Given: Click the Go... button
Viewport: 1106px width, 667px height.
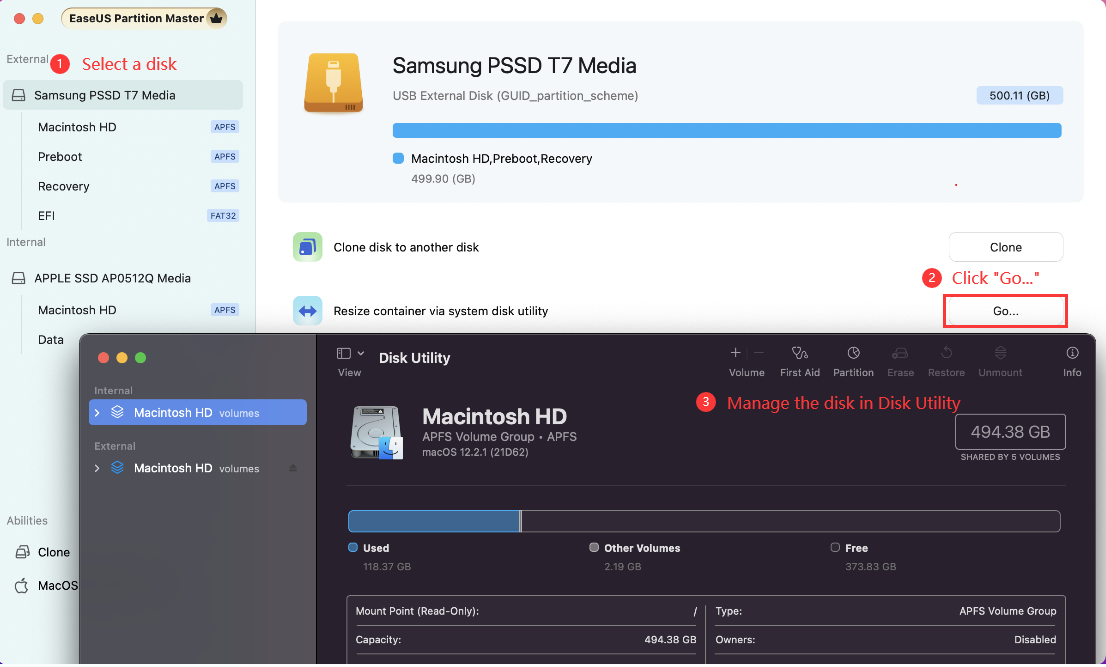Looking at the screenshot, I should (x=1005, y=311).
